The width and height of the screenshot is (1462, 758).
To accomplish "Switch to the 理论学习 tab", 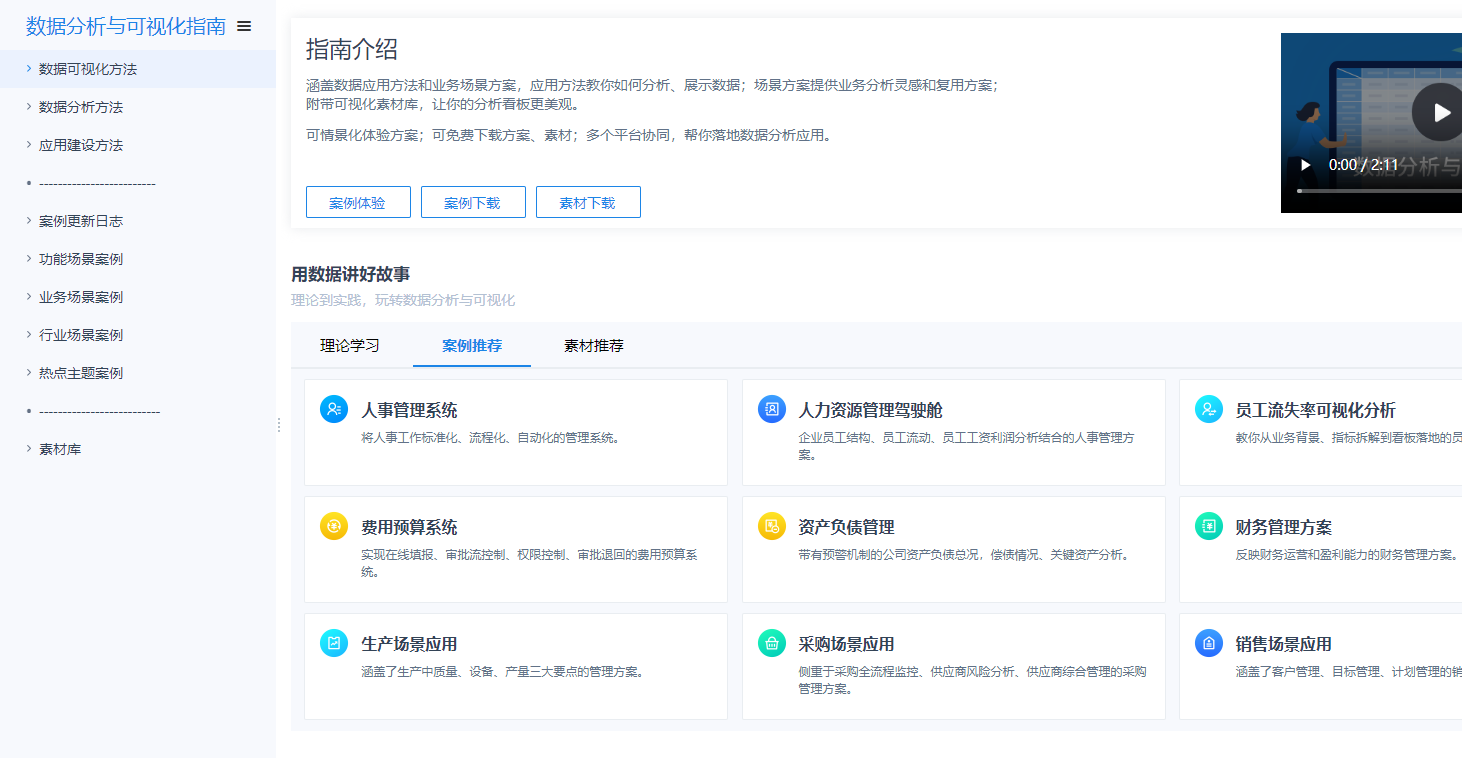I will point(350,346).
